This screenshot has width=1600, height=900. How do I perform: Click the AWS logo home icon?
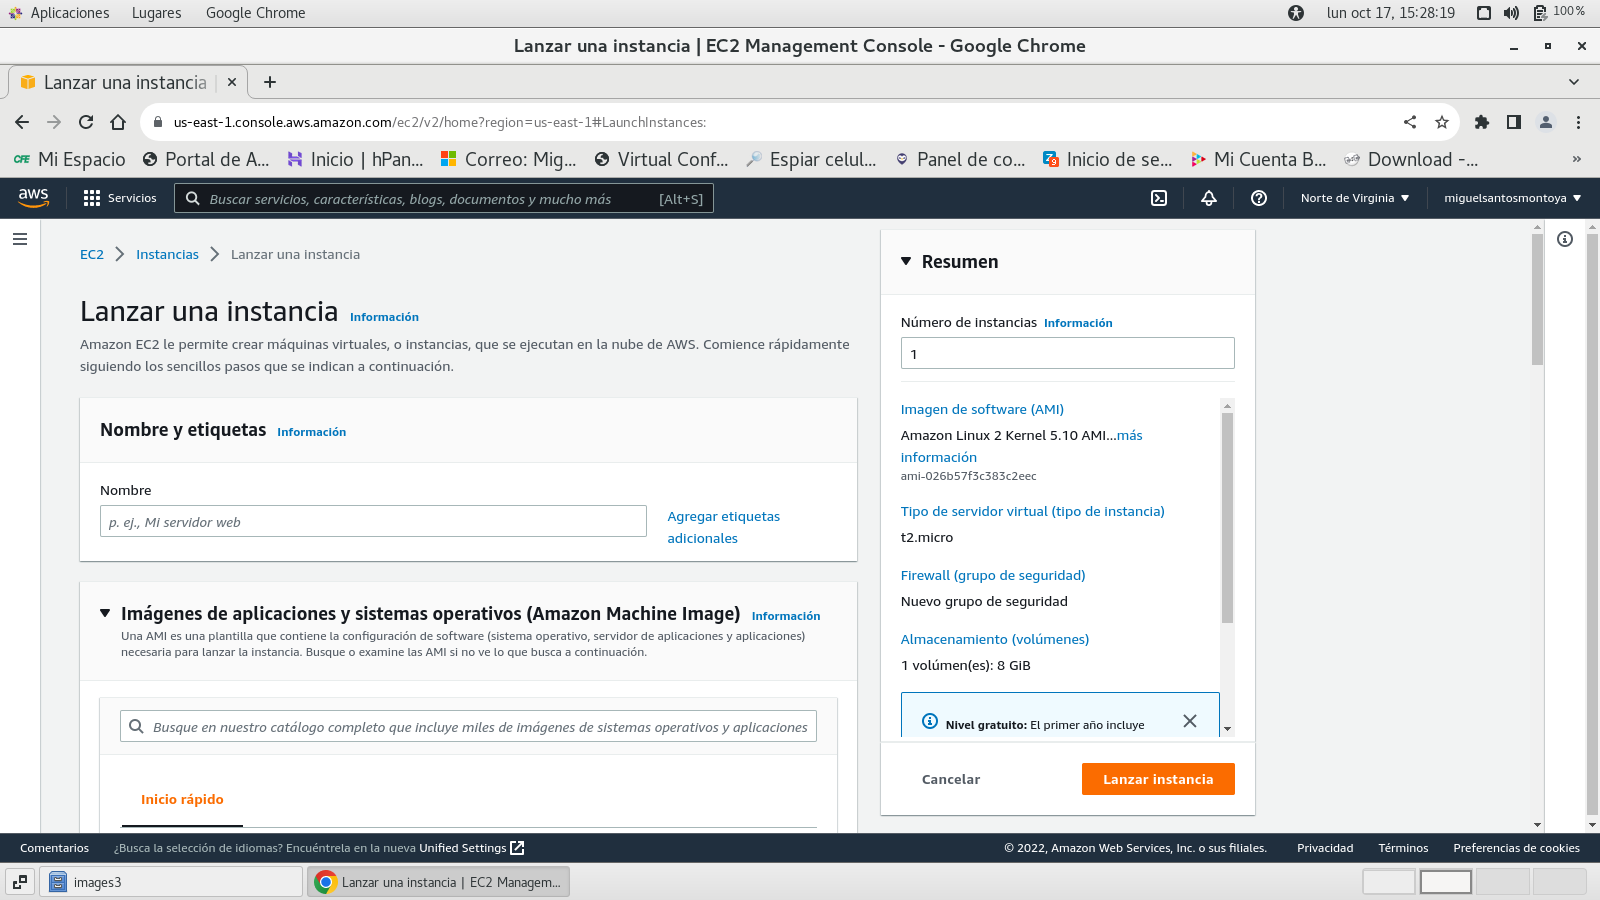[34, 198]
